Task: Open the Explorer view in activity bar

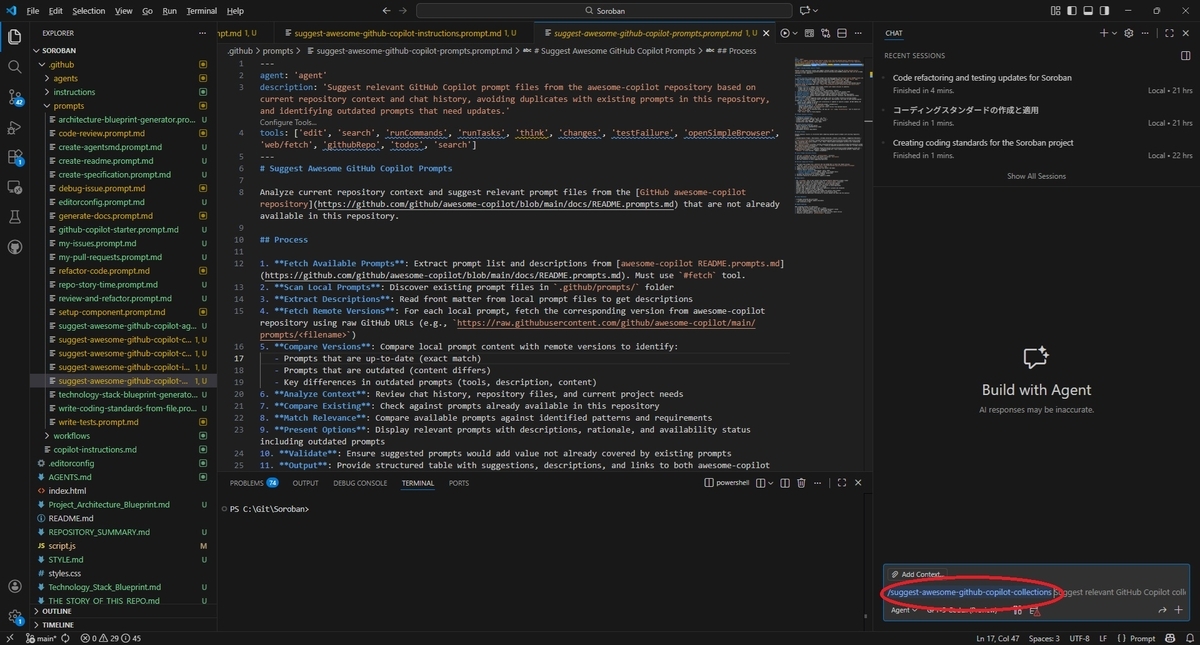Action: coord(14,37)
